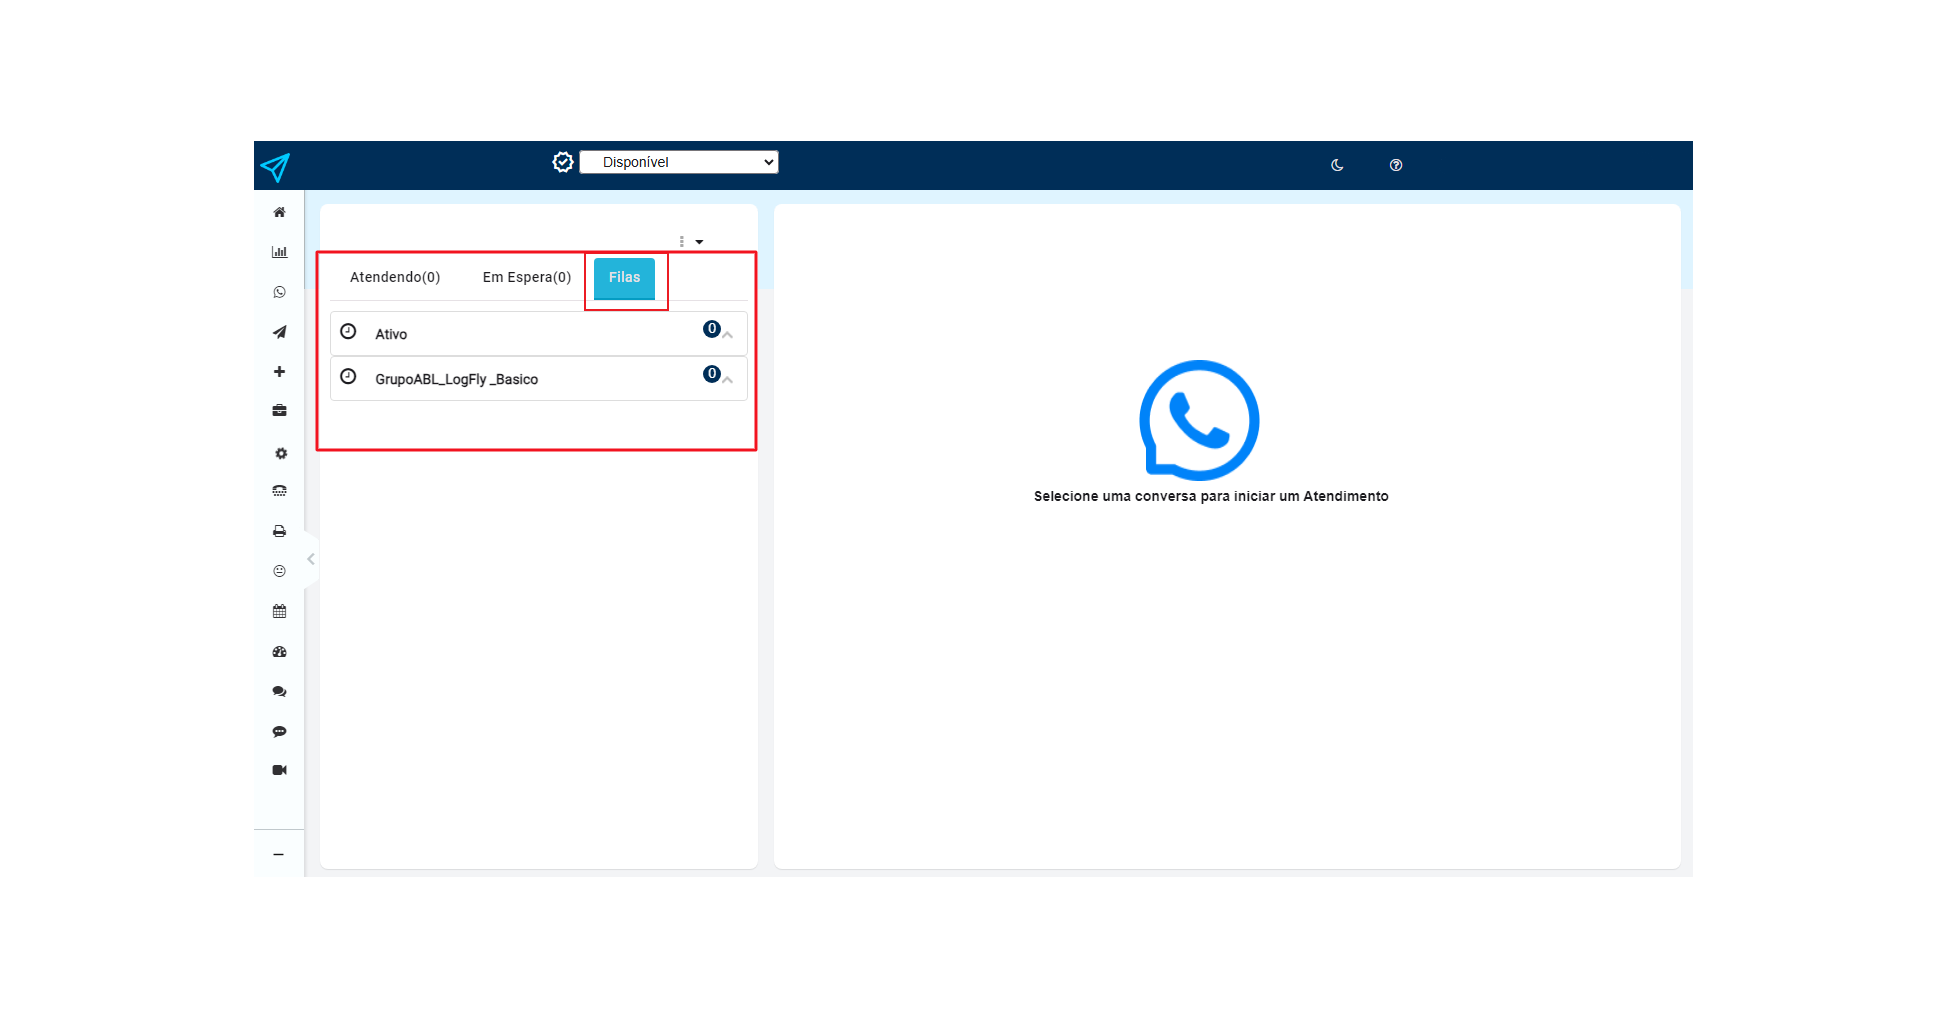This screenshot has height=1018, width=1946.
Task: Click the large WhatsApp logo in the main panel
Action: point(1199,420)
